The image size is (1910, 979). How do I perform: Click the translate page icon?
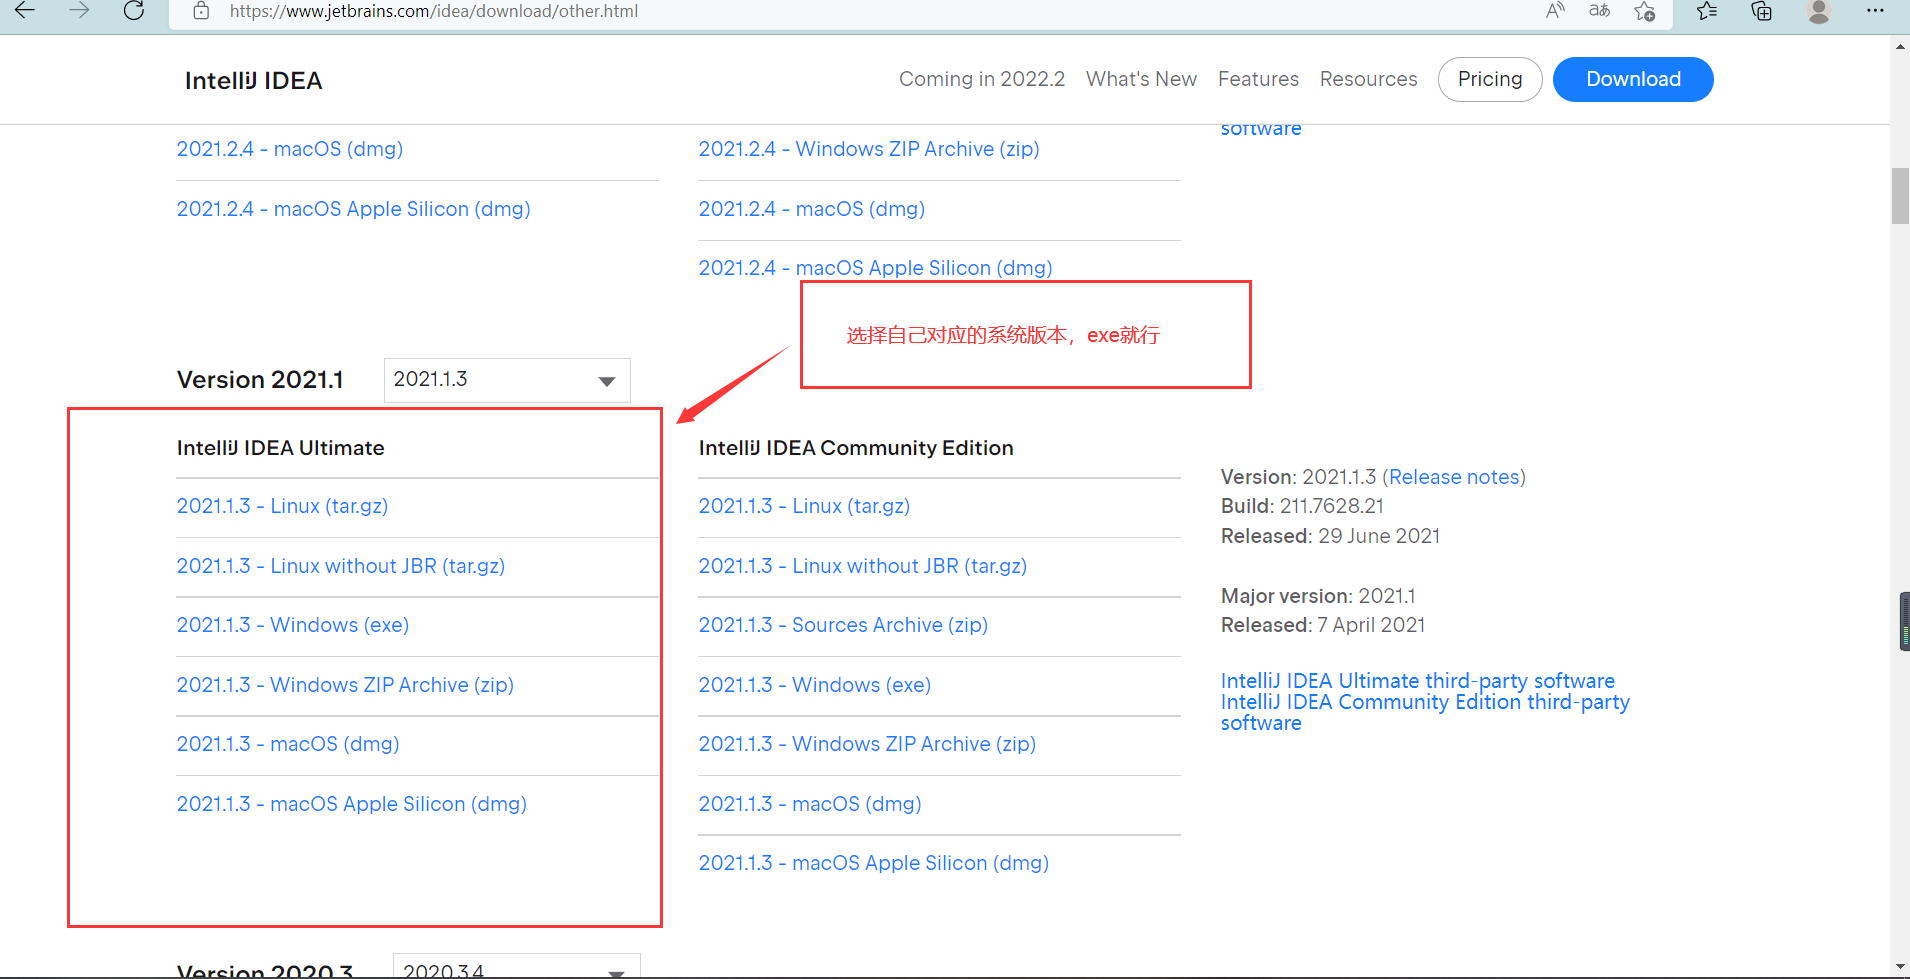pos(1600,11)
